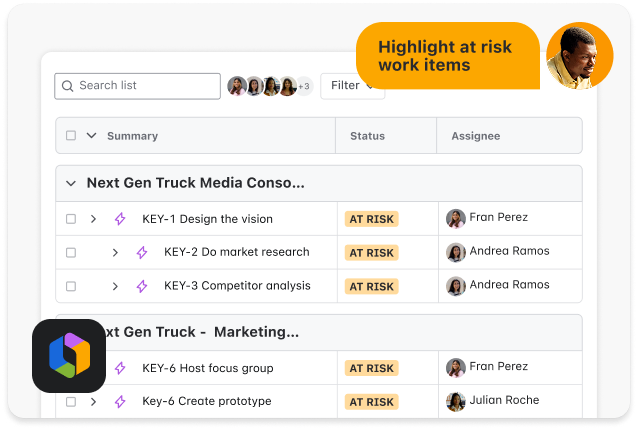Click the lightning icon beside KEY-1
636x428 pixels.
[x=120, y=219]
